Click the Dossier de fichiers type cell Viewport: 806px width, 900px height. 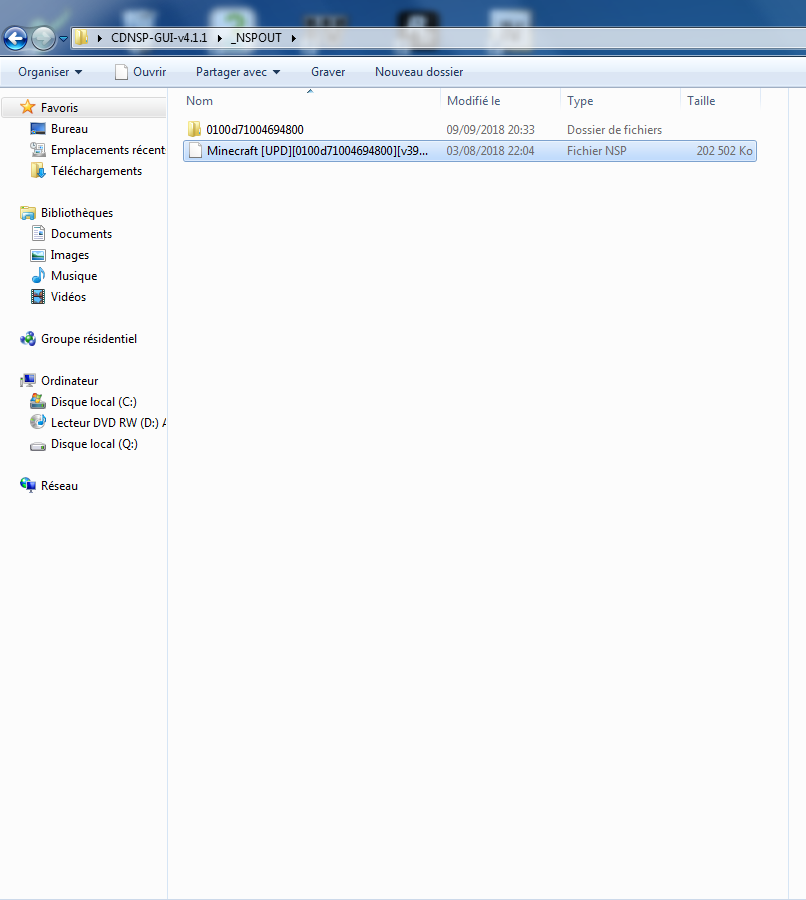(614, 130)
